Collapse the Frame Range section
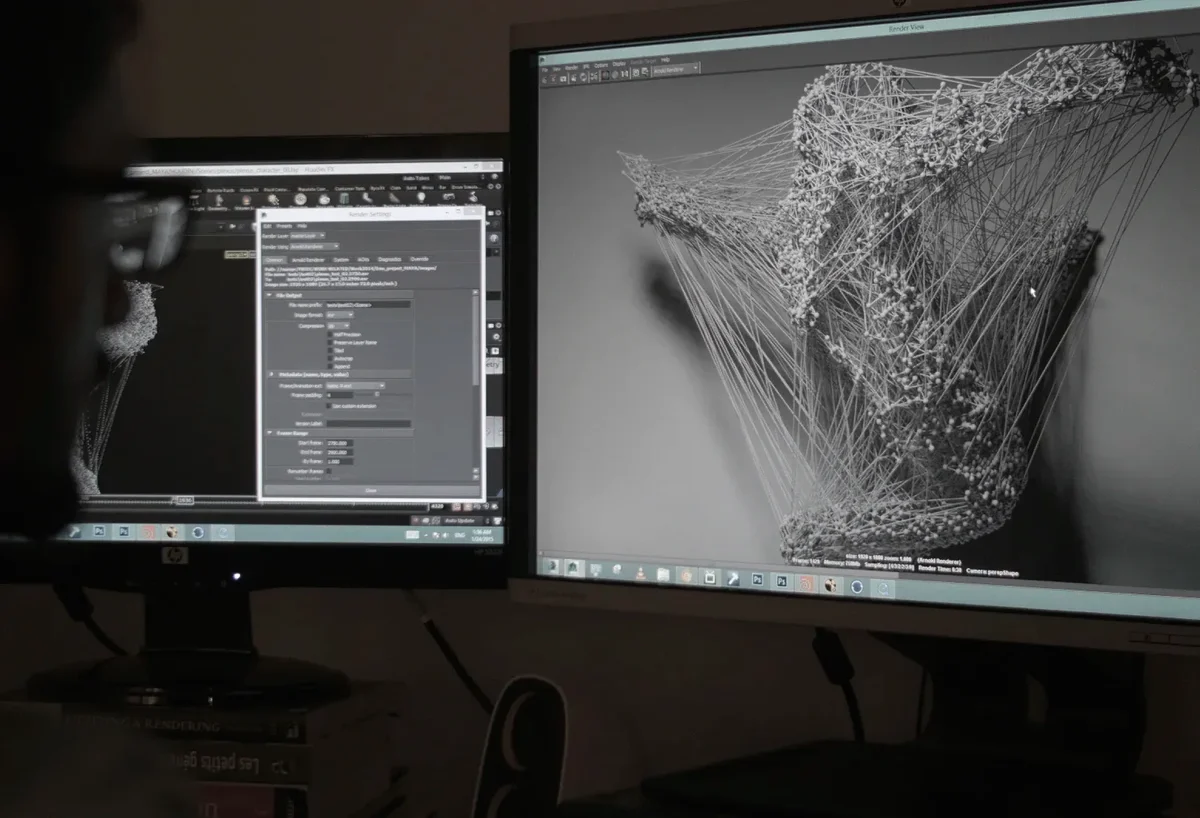The height and width of the screenshot is (818, 1200). coord(269,433)
